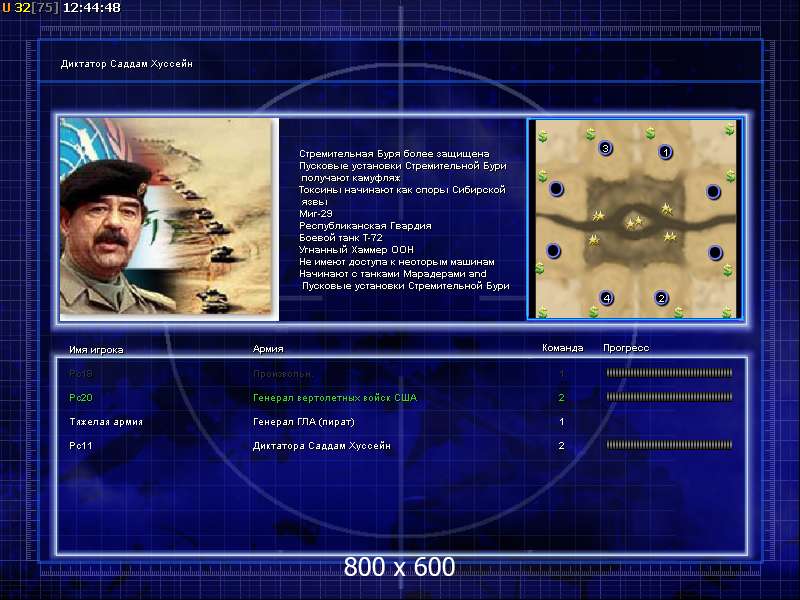Image resolution: width=800 pixels, height=600 pixels.
Task: Click start position 2 on the minimap
Action: (661, 298)
